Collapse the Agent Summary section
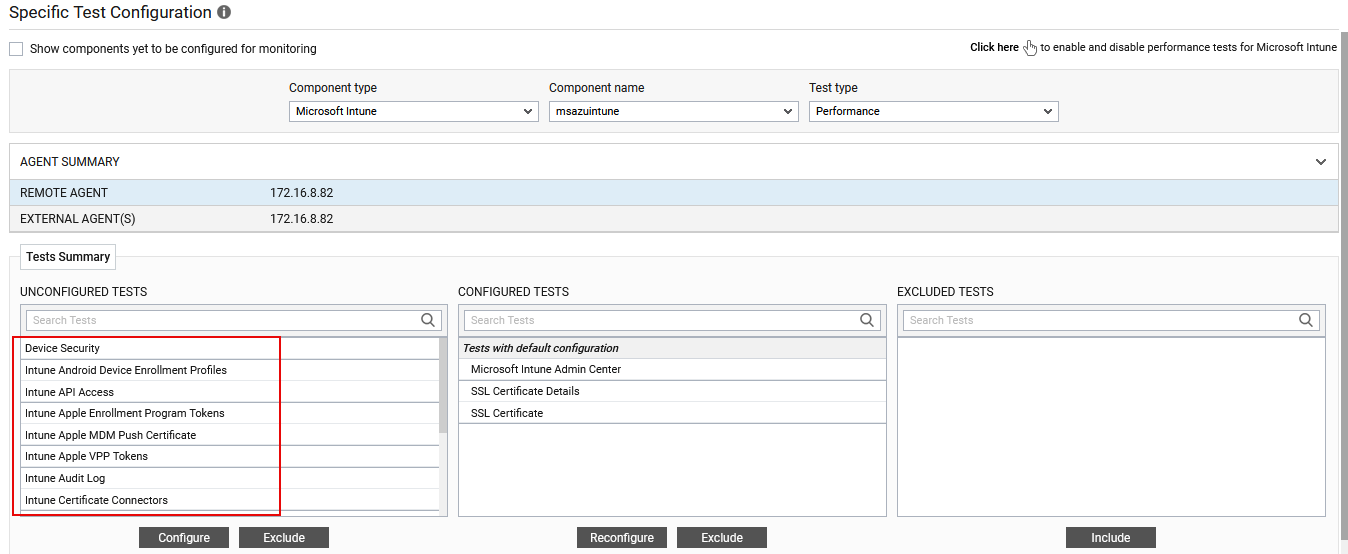Image resolution: width=1348 pixels, height=554 pixels. point(1321,162)
